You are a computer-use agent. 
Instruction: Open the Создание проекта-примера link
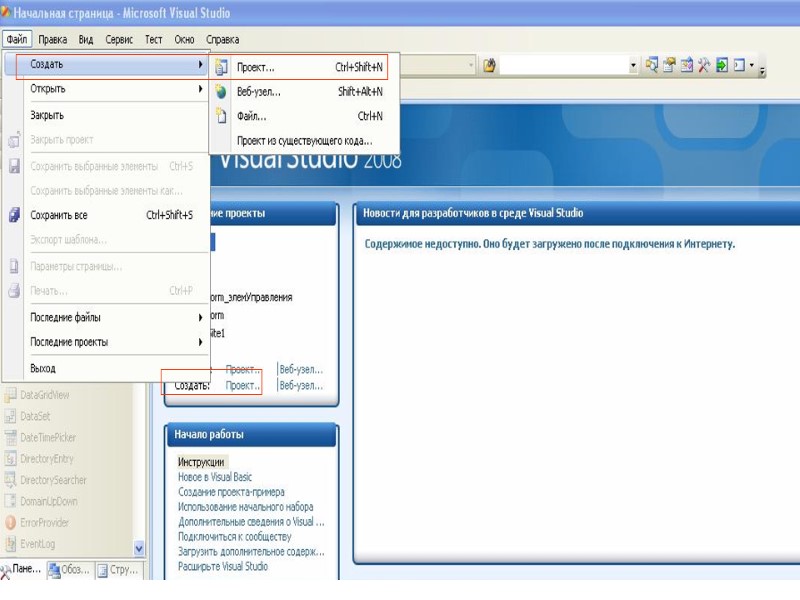(x=231, y=492)
